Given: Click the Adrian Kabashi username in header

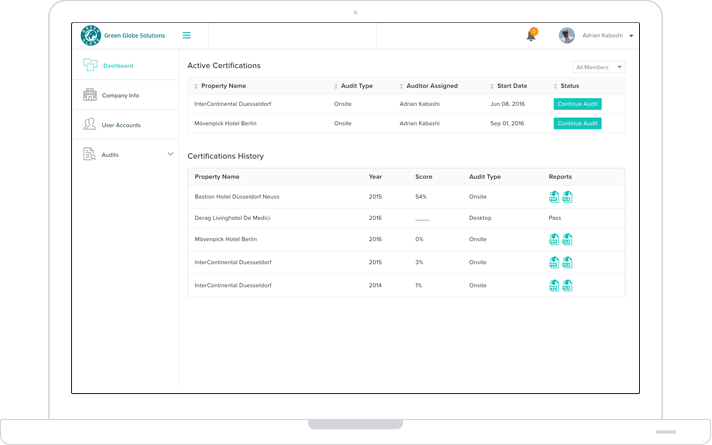Looking at the screenshot, I should (x=603, y=35).
